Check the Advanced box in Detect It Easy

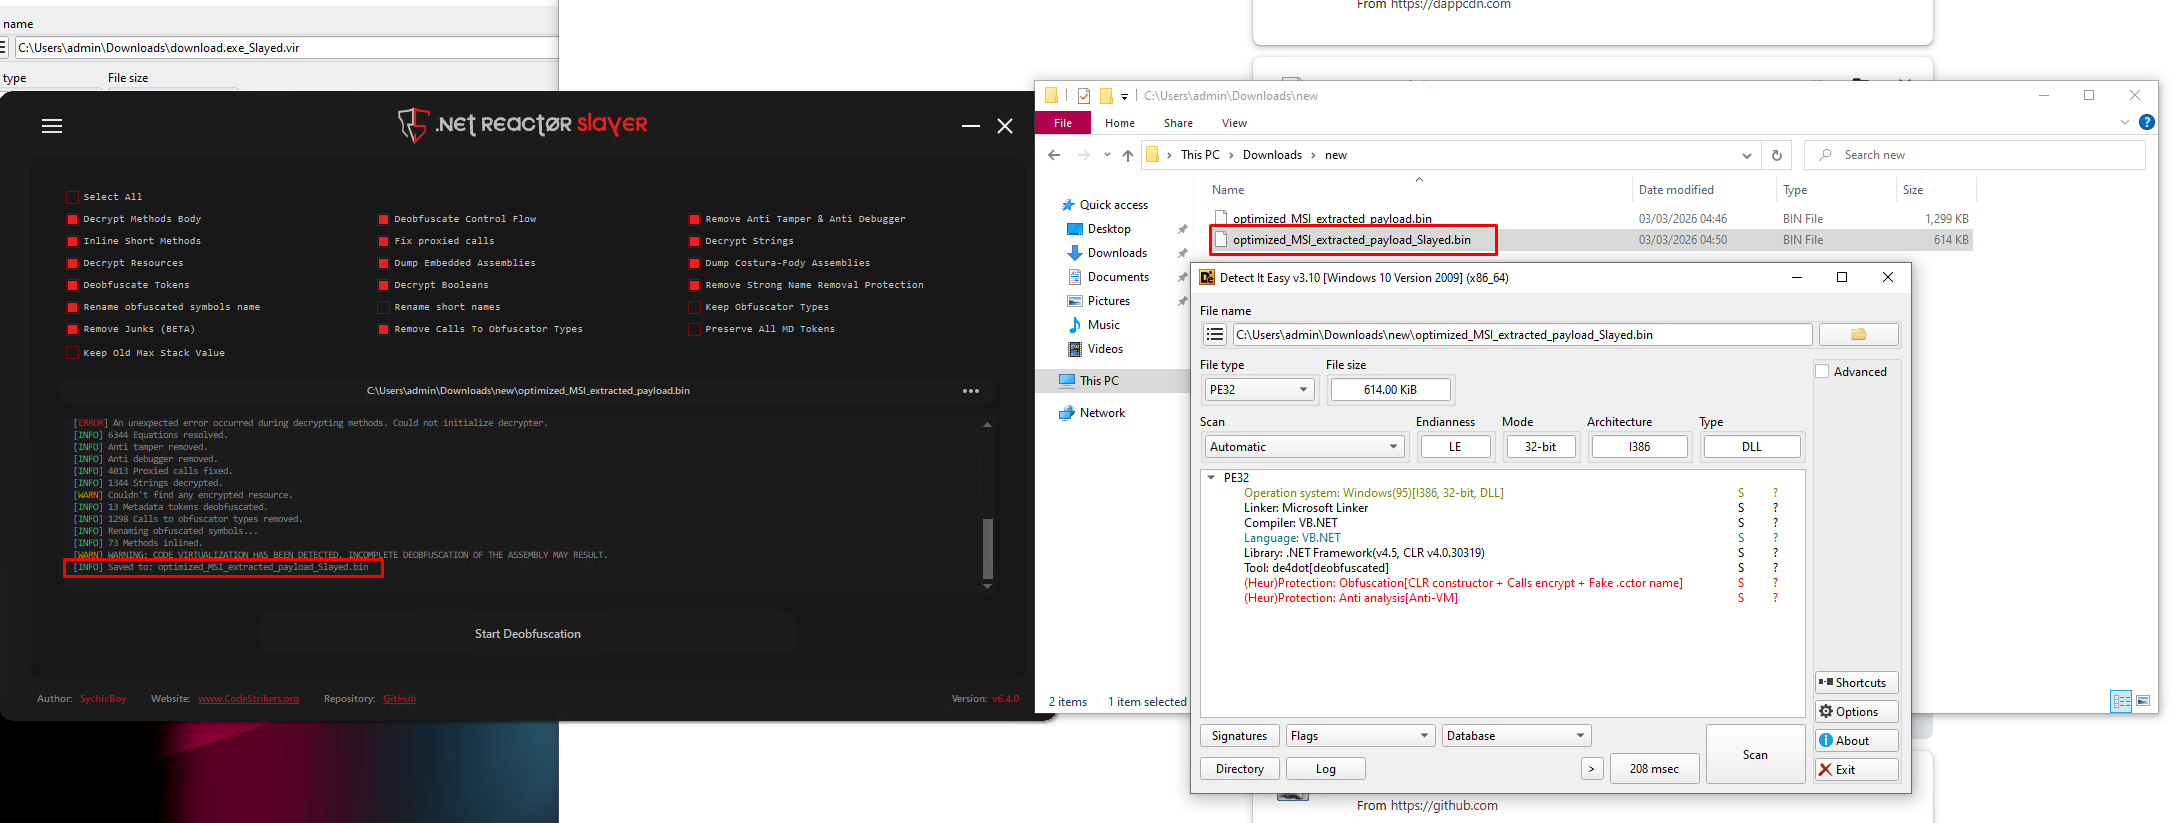click(1822, 372)
